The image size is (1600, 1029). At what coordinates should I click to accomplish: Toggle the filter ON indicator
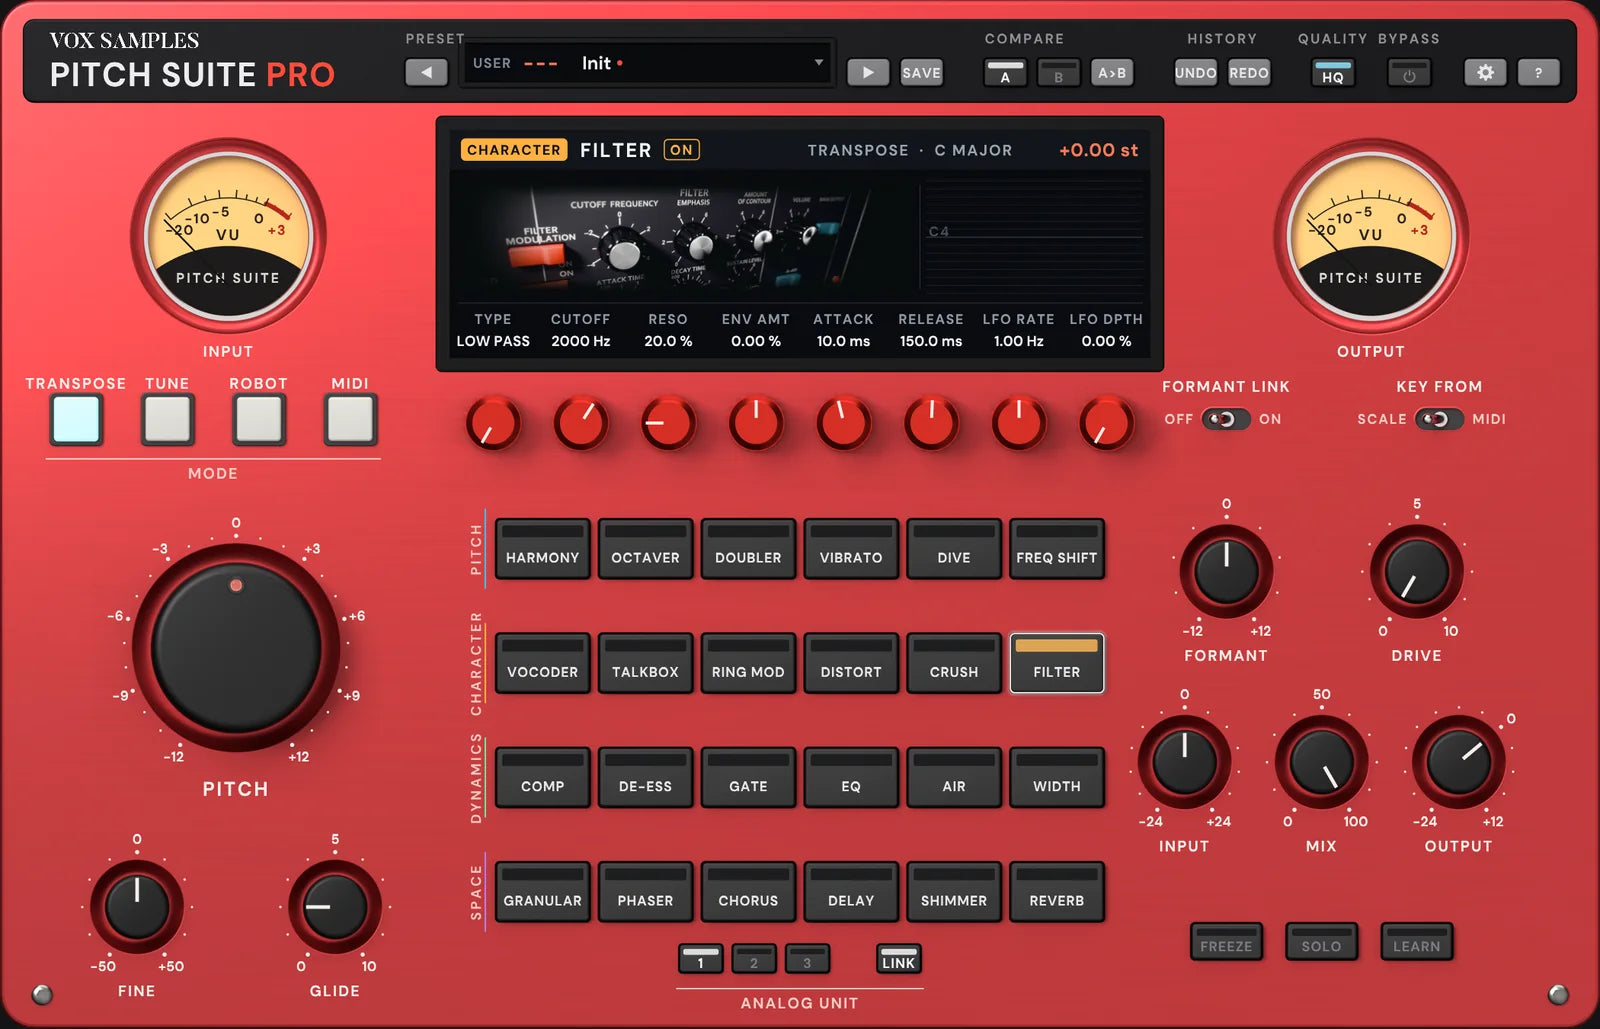coord(681,150)
